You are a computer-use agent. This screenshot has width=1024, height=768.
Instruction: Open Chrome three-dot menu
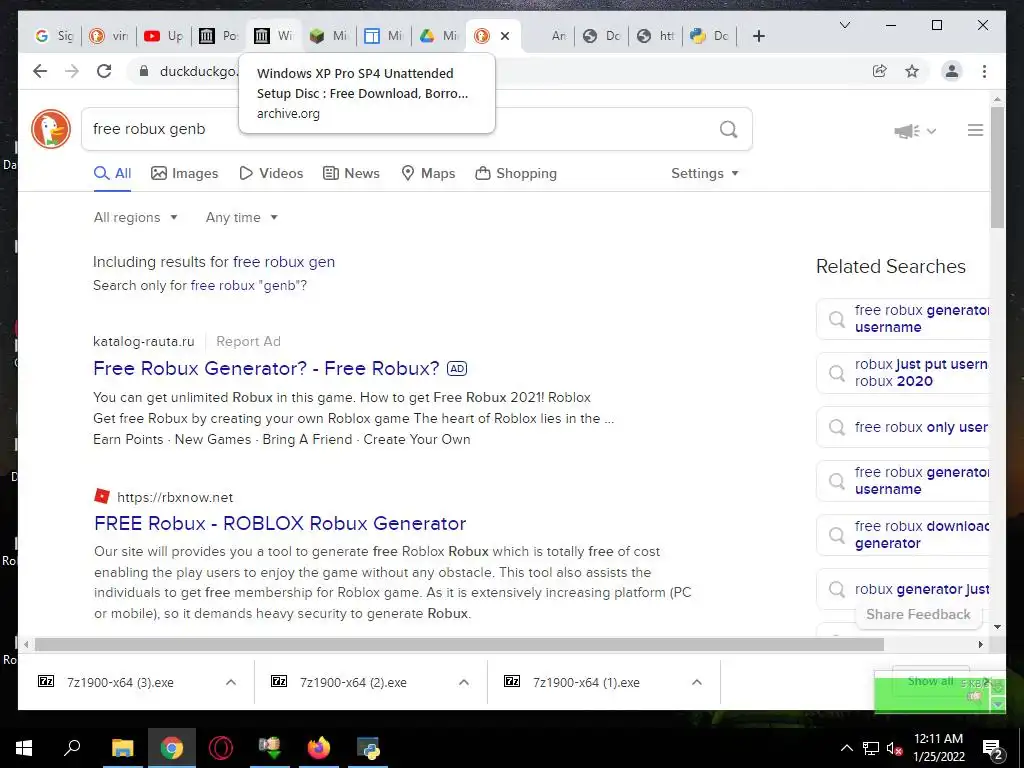click(x=984, y=71)
